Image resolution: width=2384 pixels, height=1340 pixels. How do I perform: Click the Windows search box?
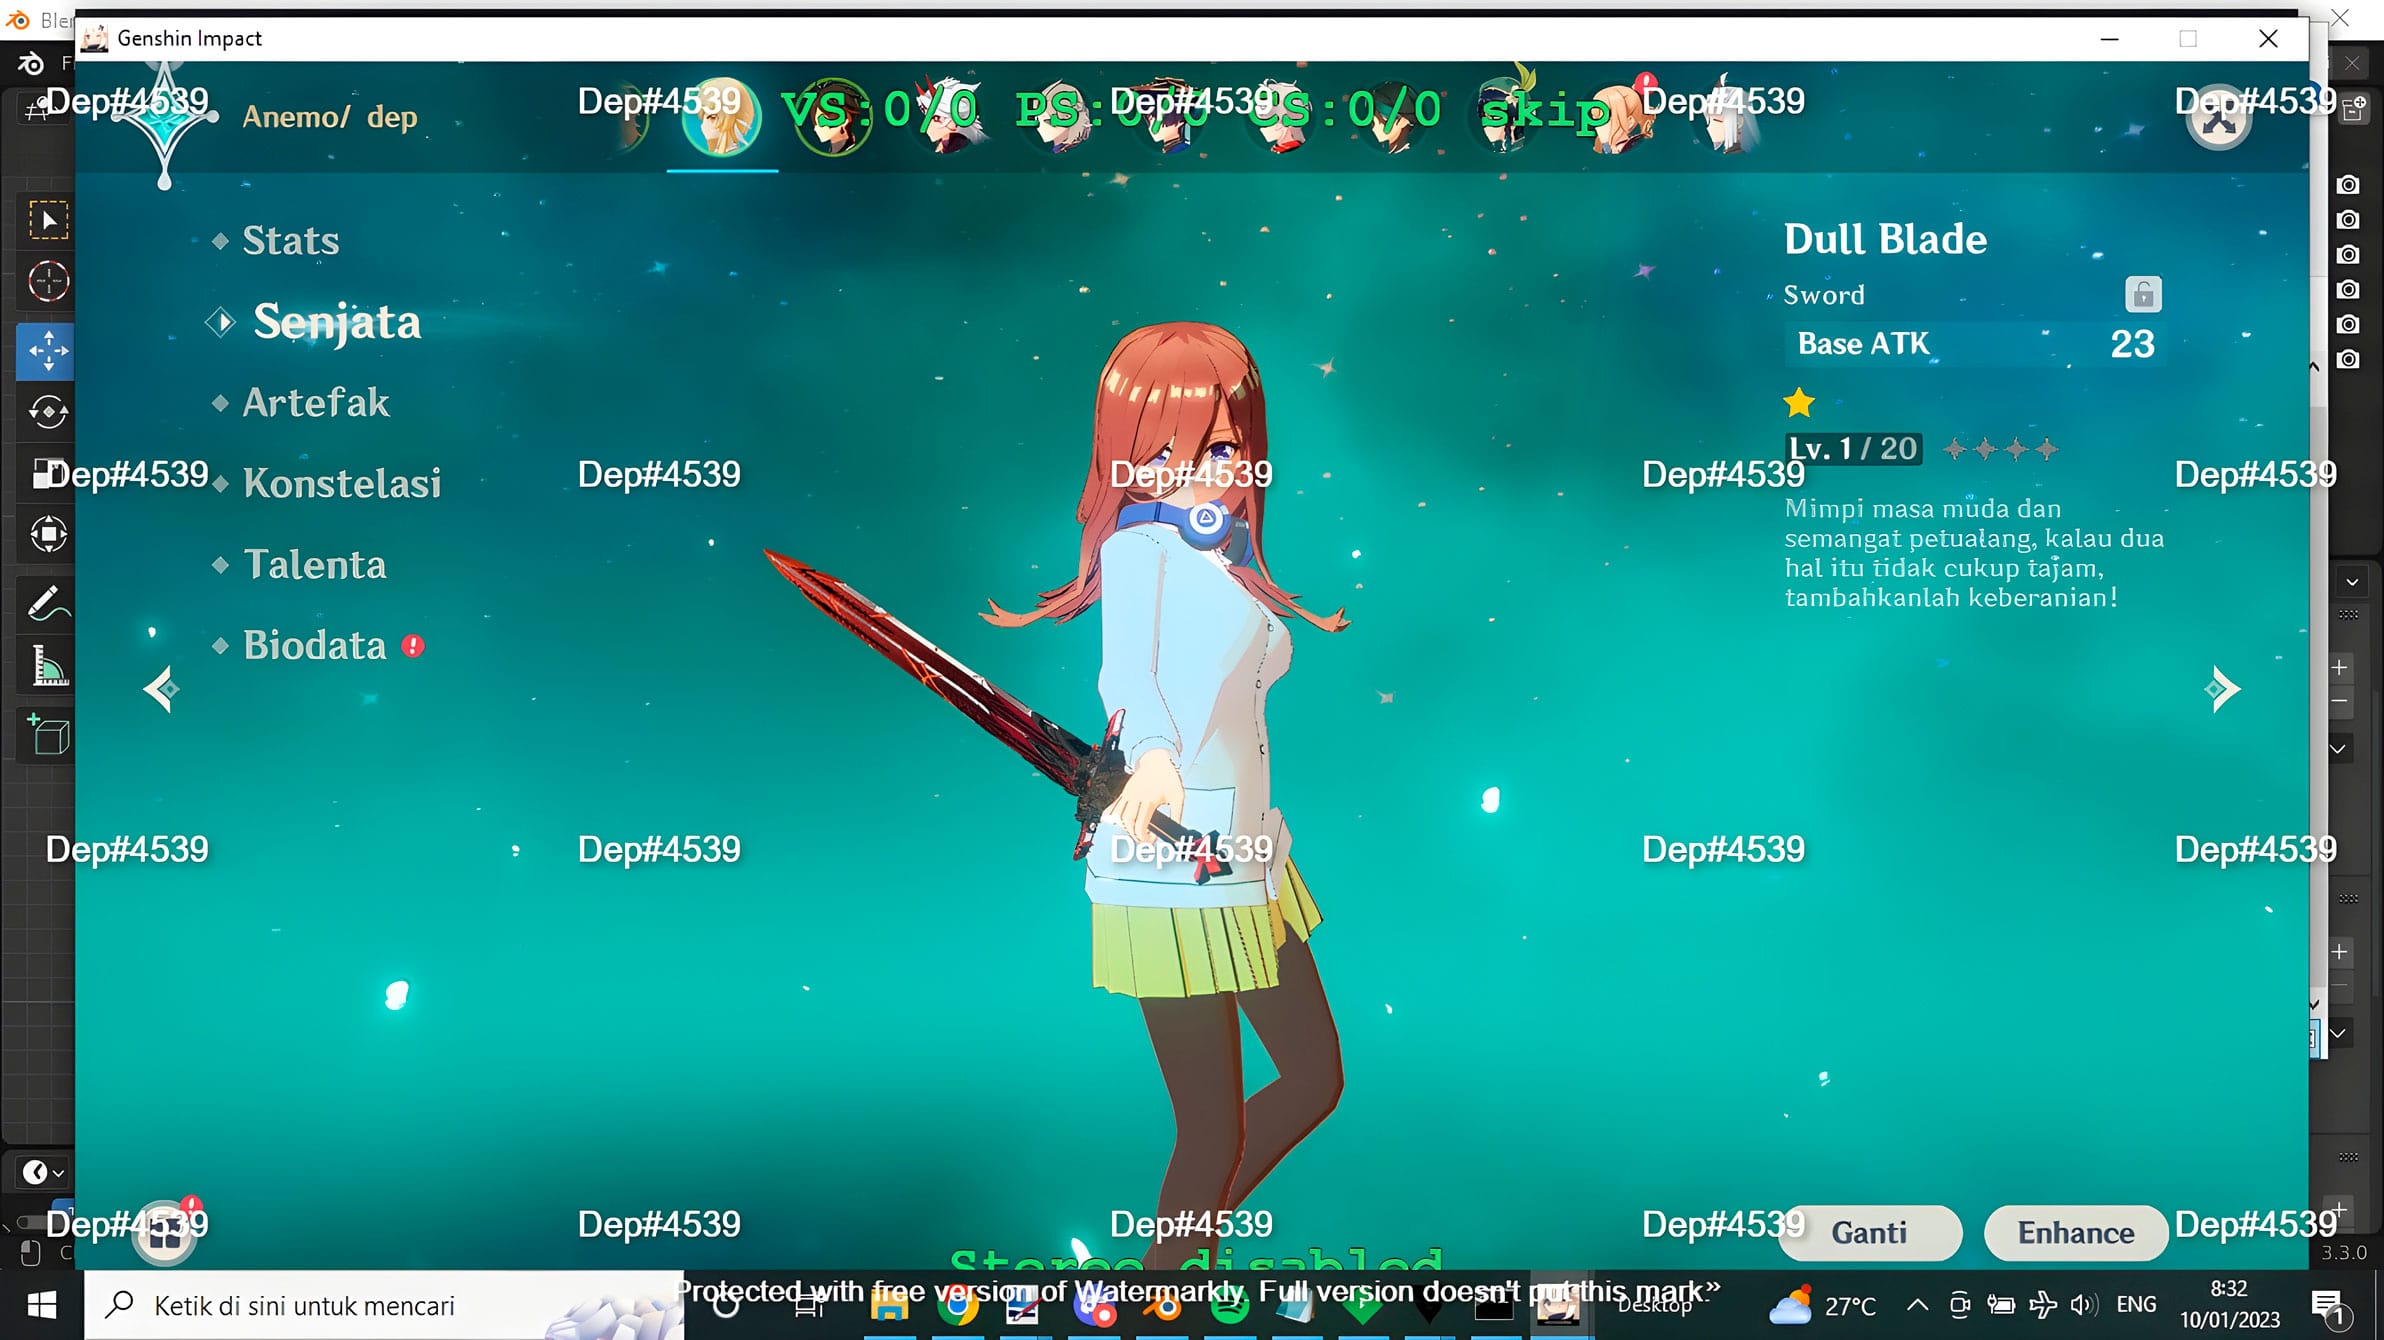tap(384, 1305)
